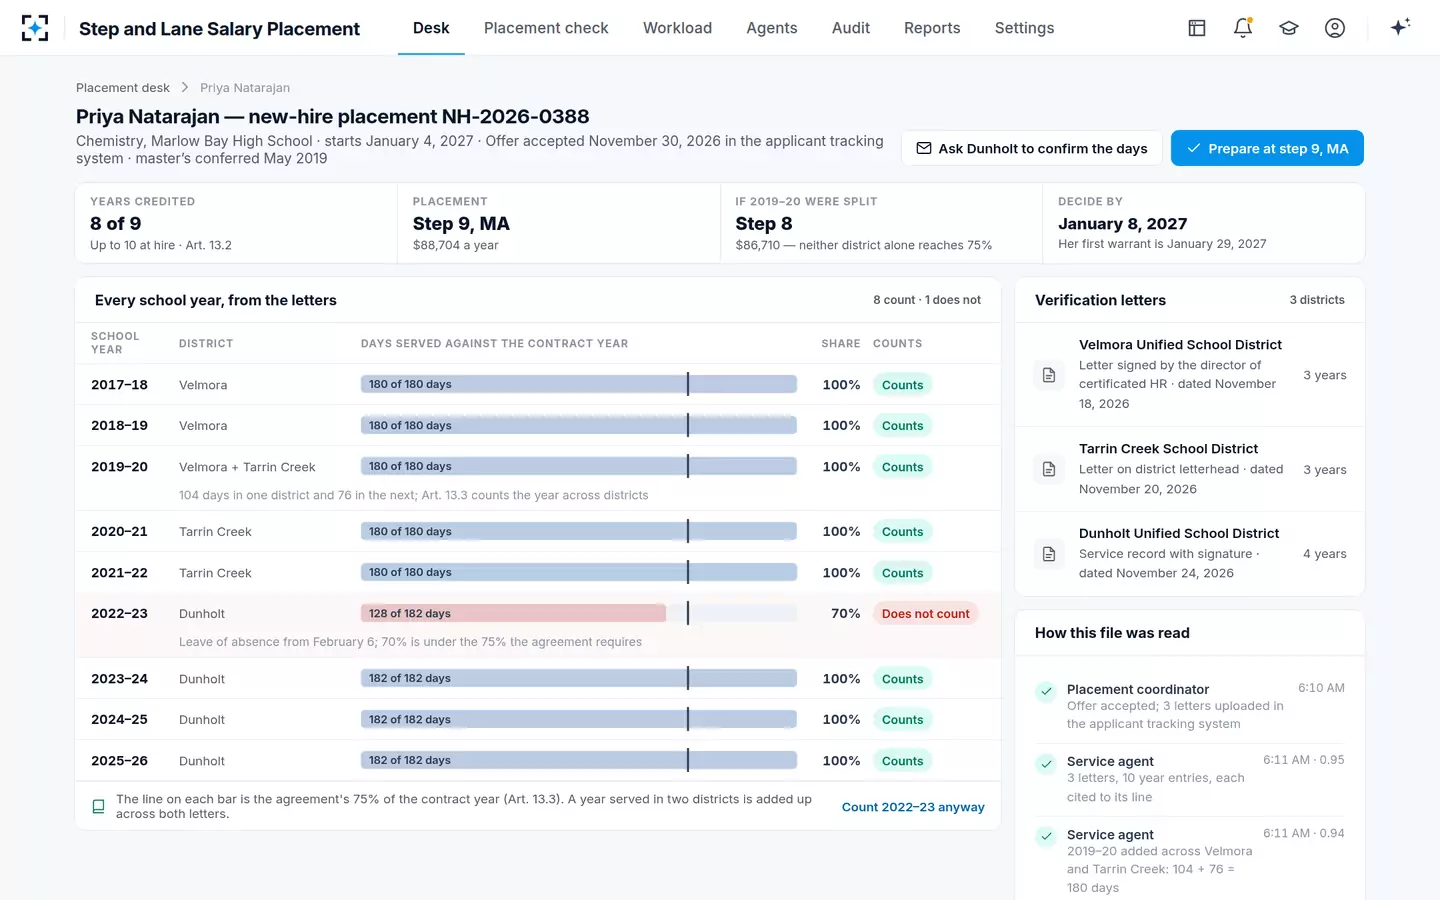This screenshot has height=900, width=1440.
Task: Open the sparkle assistant icon
Action: (1400, 27)
